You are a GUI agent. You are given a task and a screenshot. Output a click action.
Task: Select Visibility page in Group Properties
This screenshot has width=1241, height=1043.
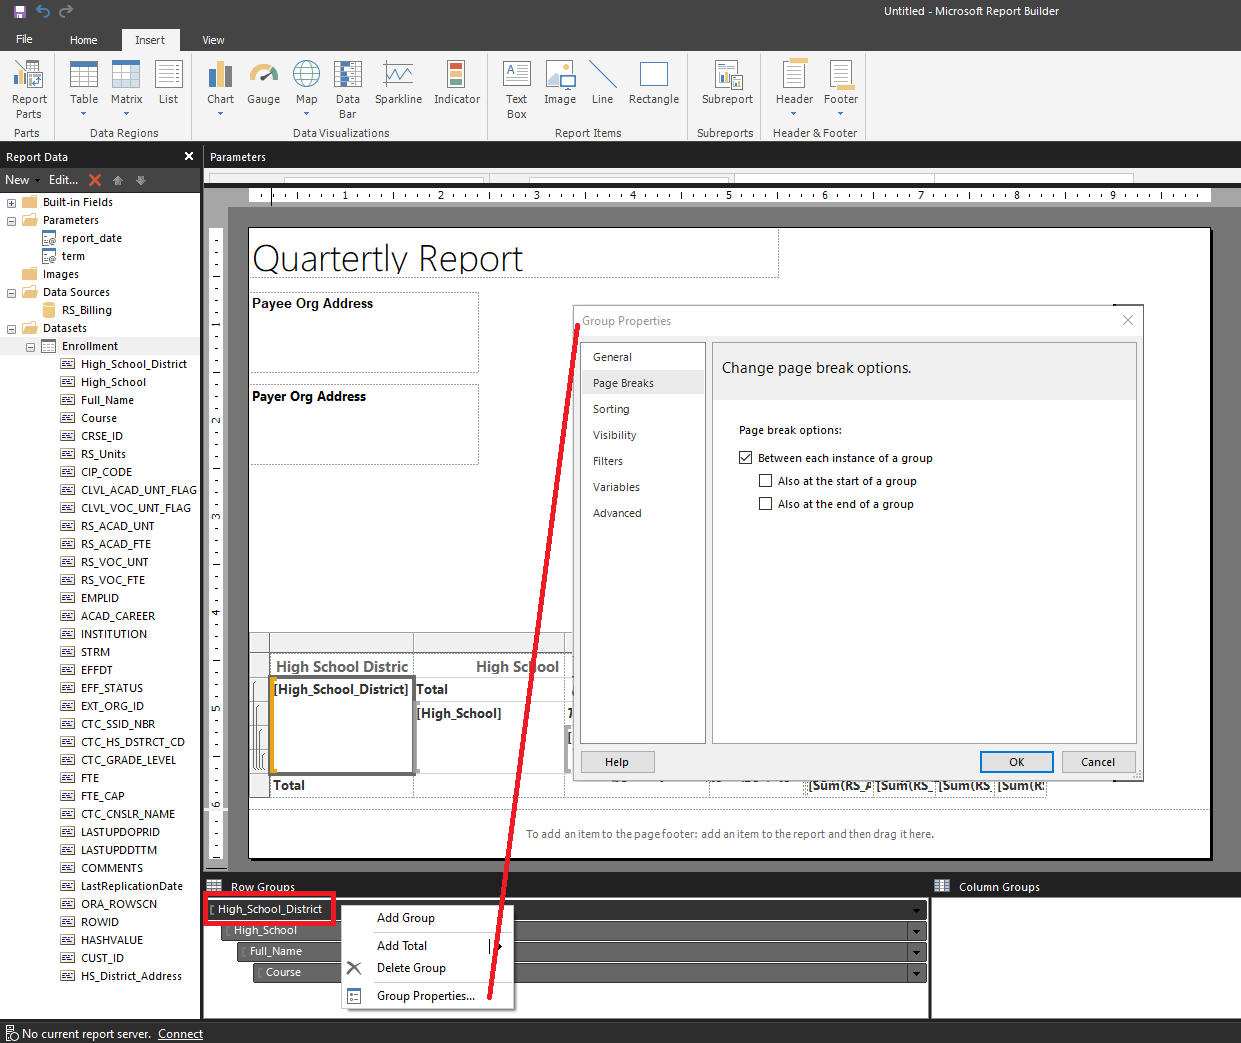click(643, 435)
